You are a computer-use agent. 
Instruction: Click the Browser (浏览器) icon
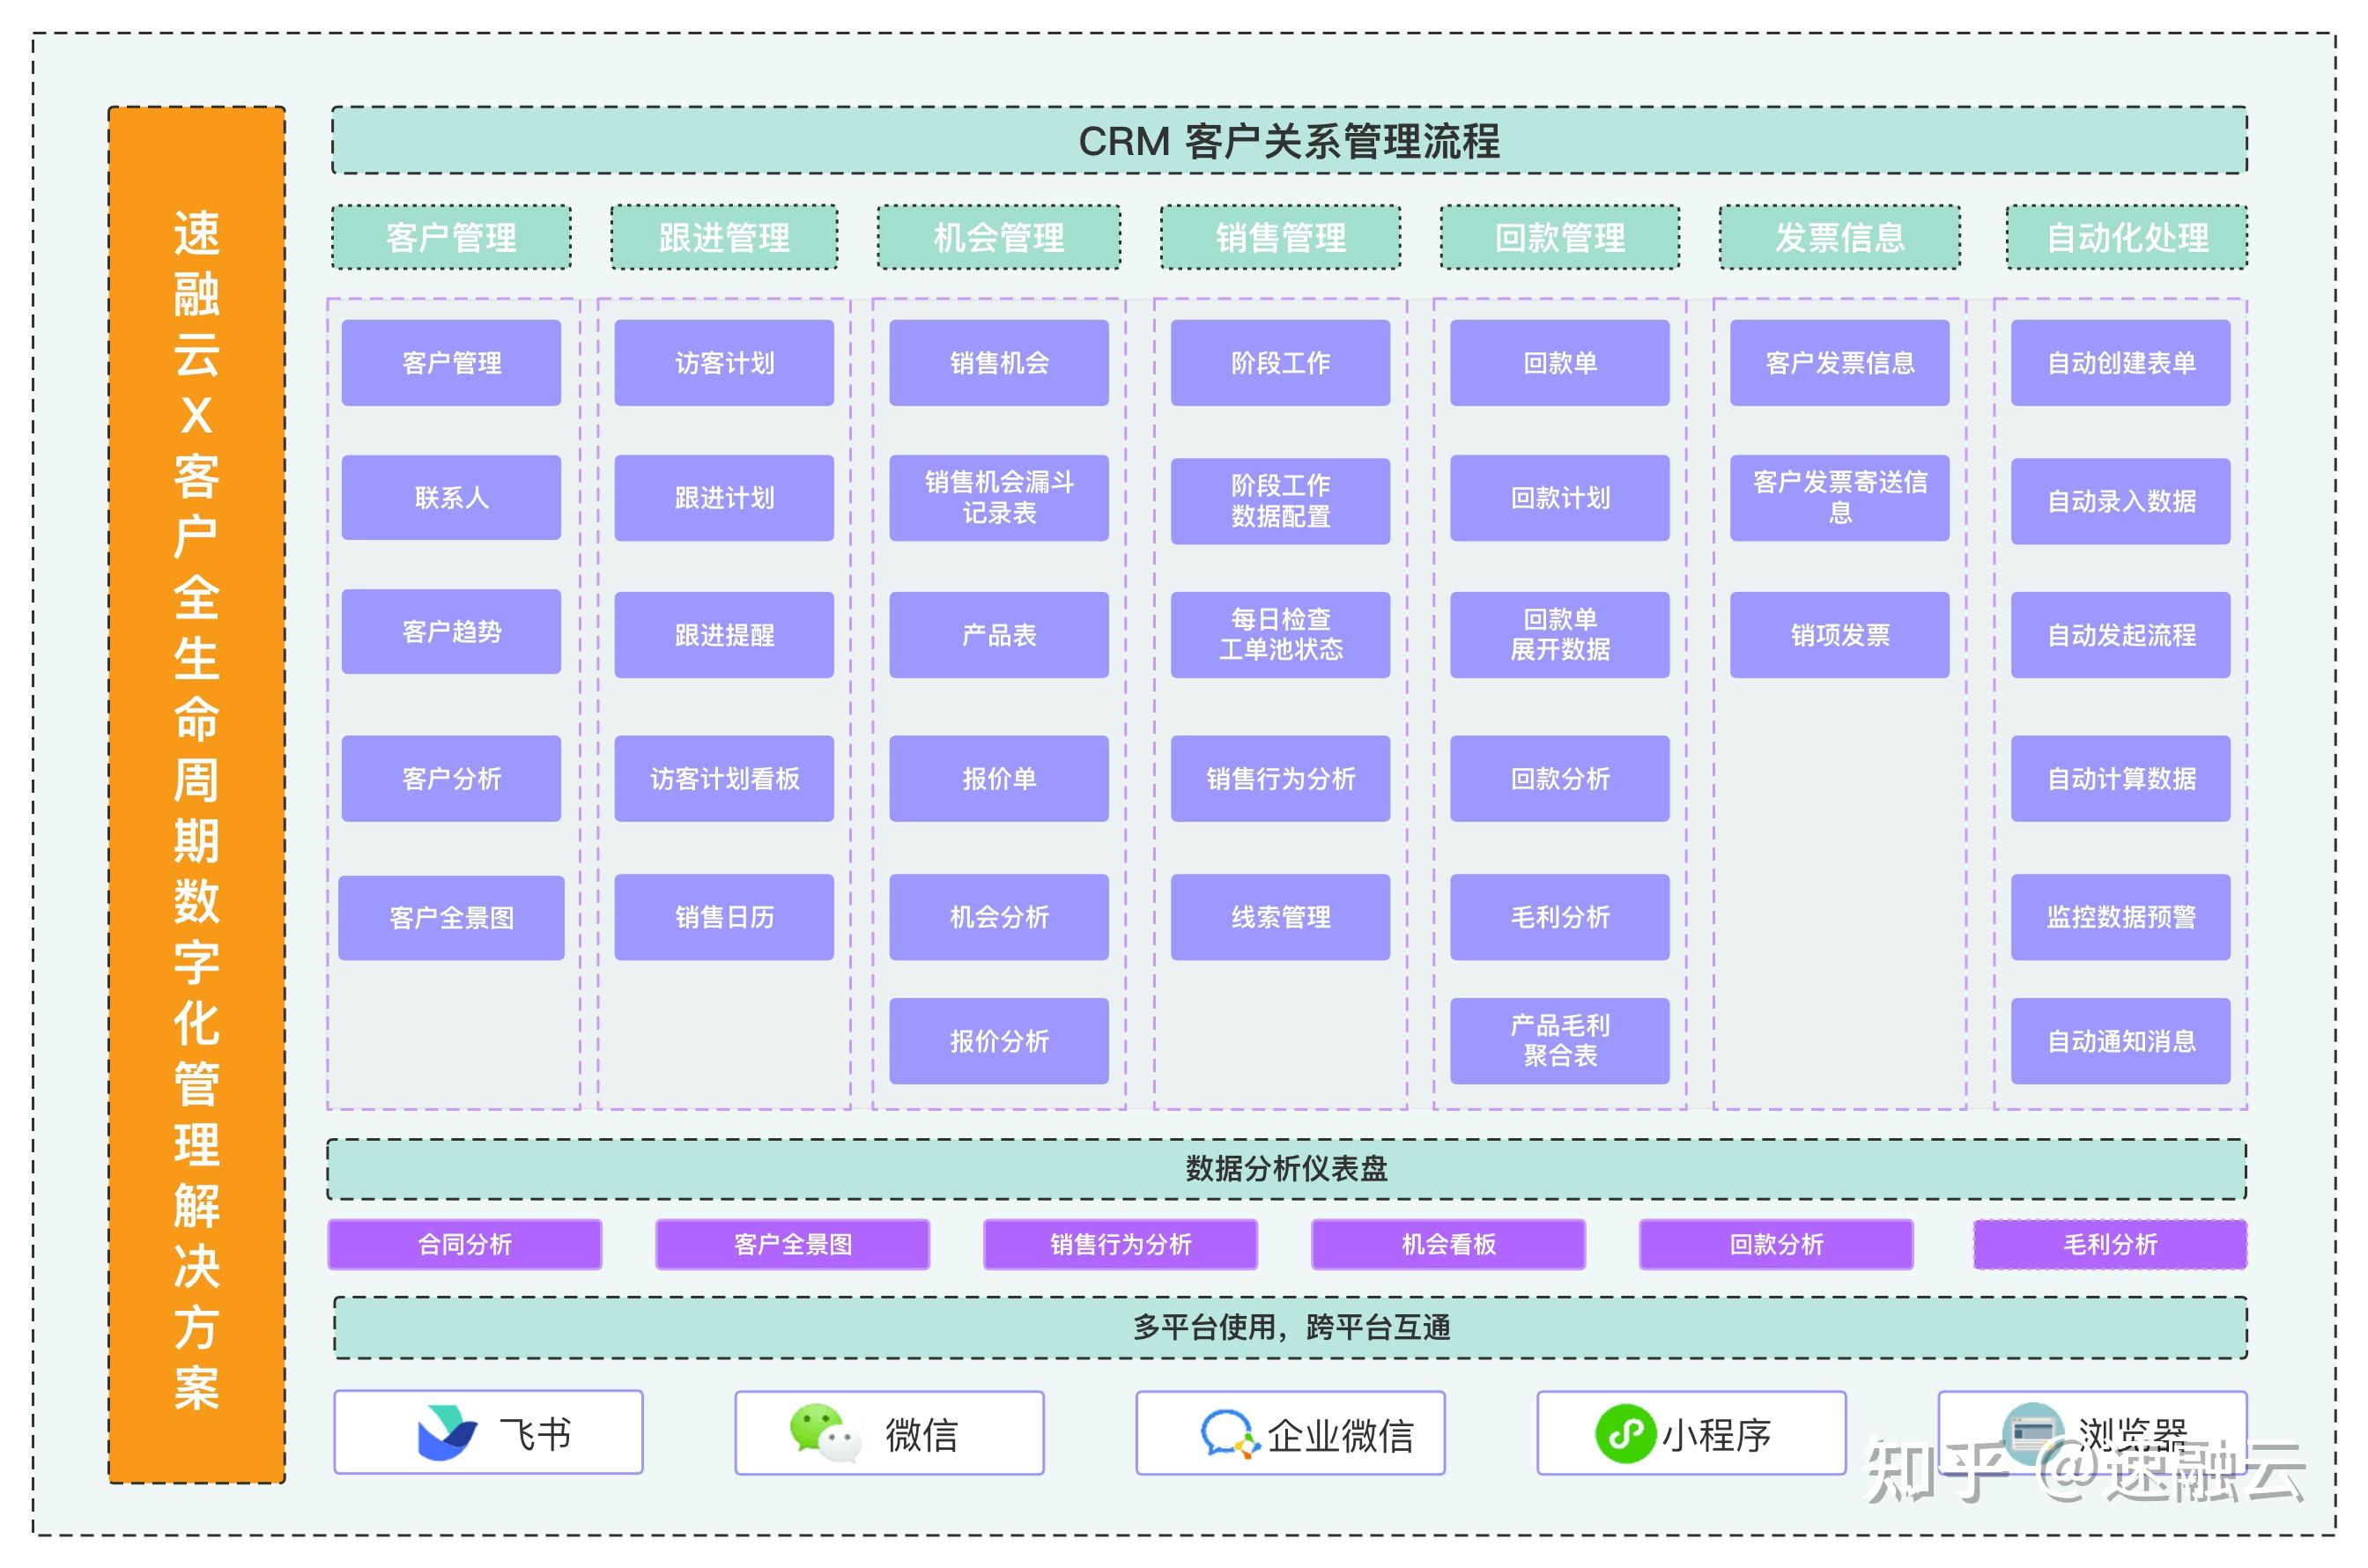[2033, 1432]
